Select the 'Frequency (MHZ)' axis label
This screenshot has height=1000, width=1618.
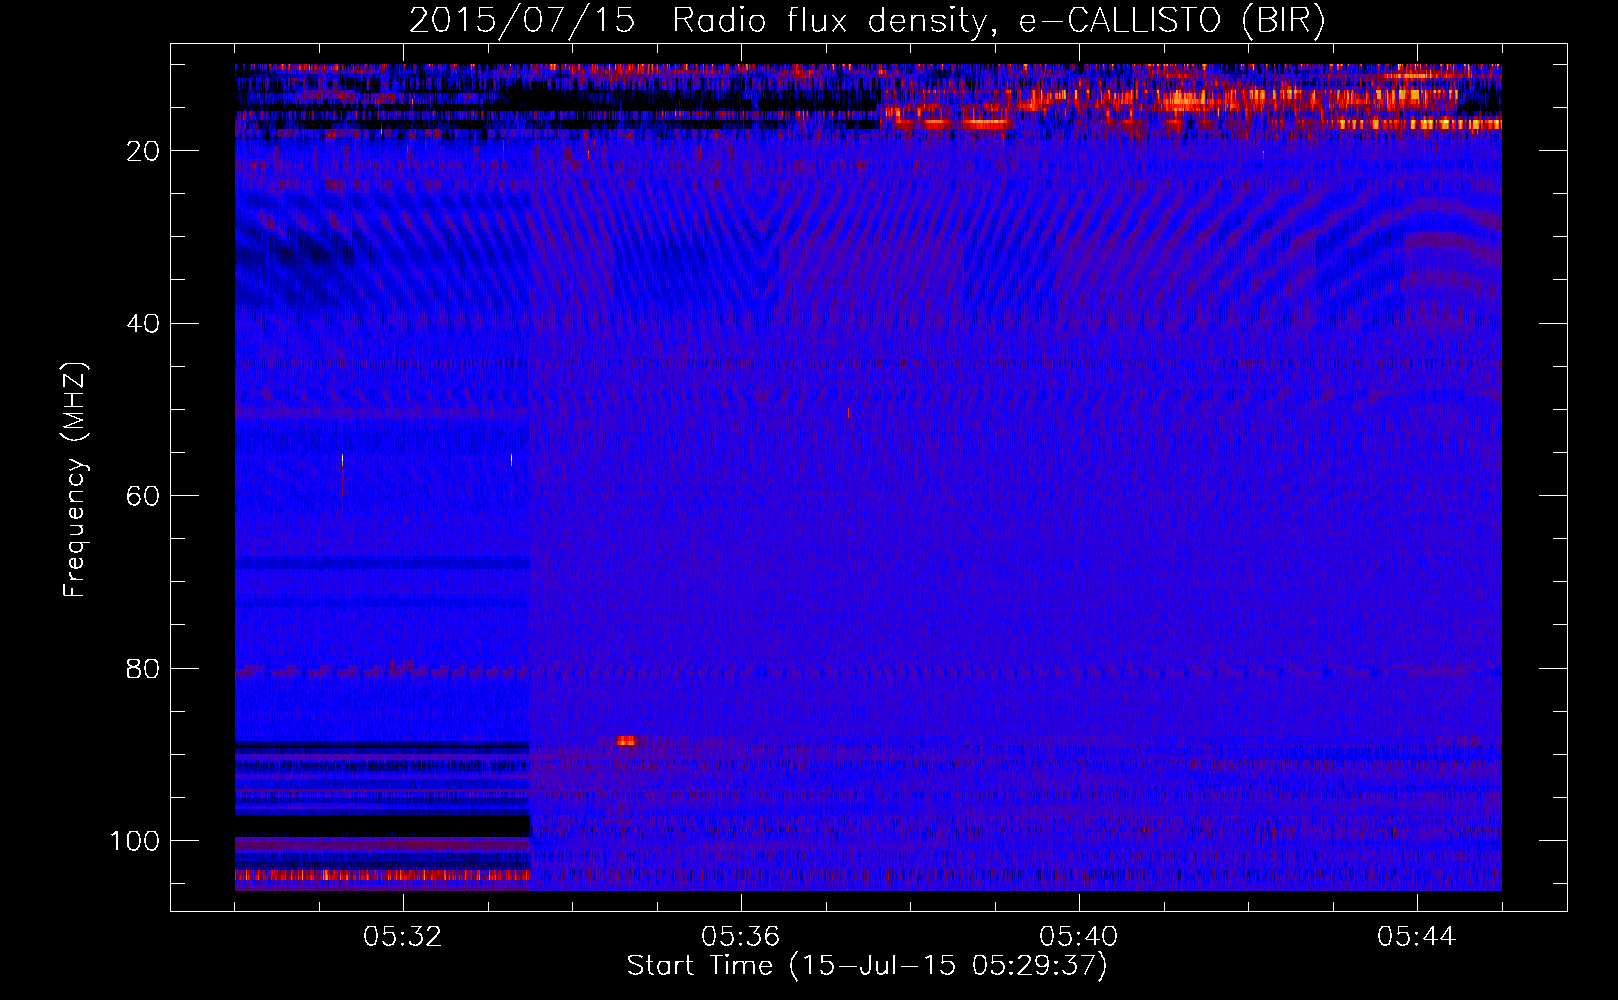pos(75,480)
